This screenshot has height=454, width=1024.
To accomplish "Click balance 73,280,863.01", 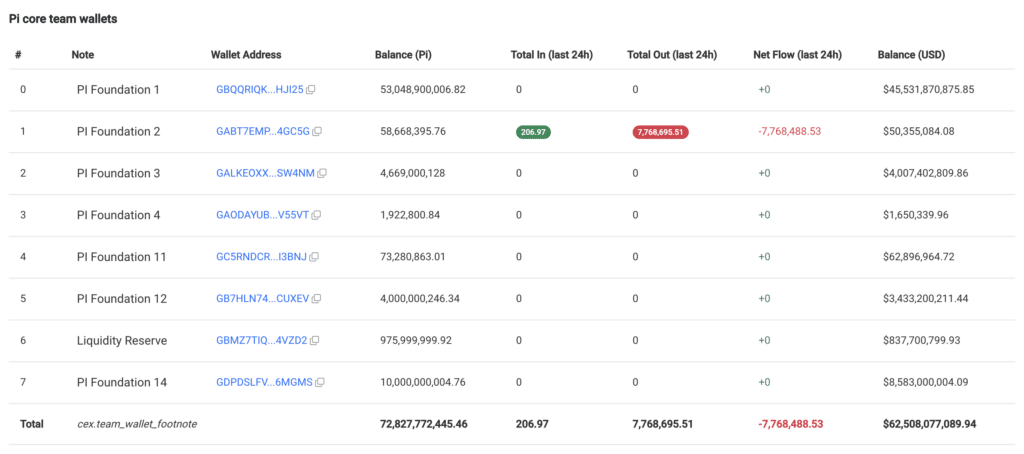I will click(x=413, y=257).
